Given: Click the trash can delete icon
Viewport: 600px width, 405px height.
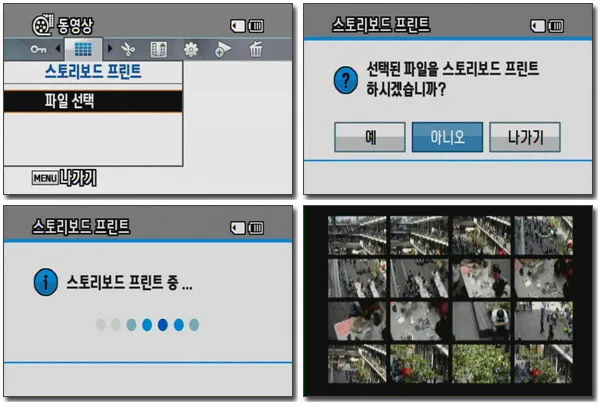Looking at the screenshot, I should coord(256,48).
